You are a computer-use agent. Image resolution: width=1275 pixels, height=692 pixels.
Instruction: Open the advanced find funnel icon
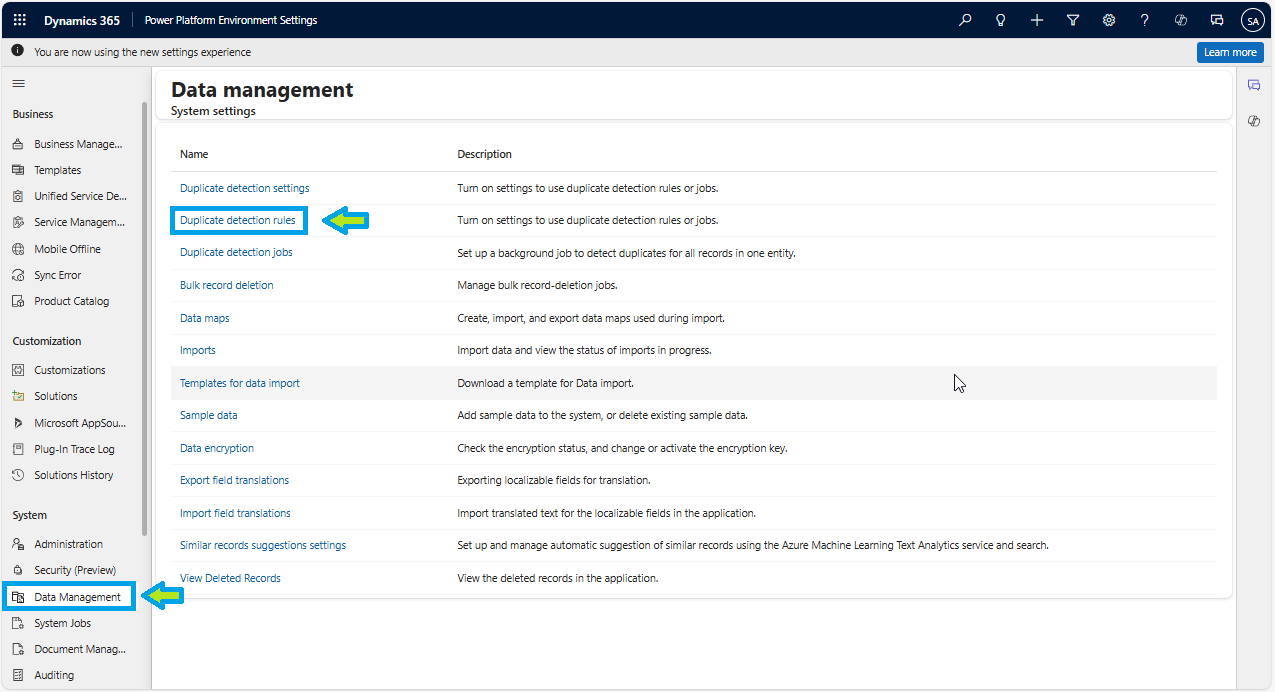point(1073,20)
